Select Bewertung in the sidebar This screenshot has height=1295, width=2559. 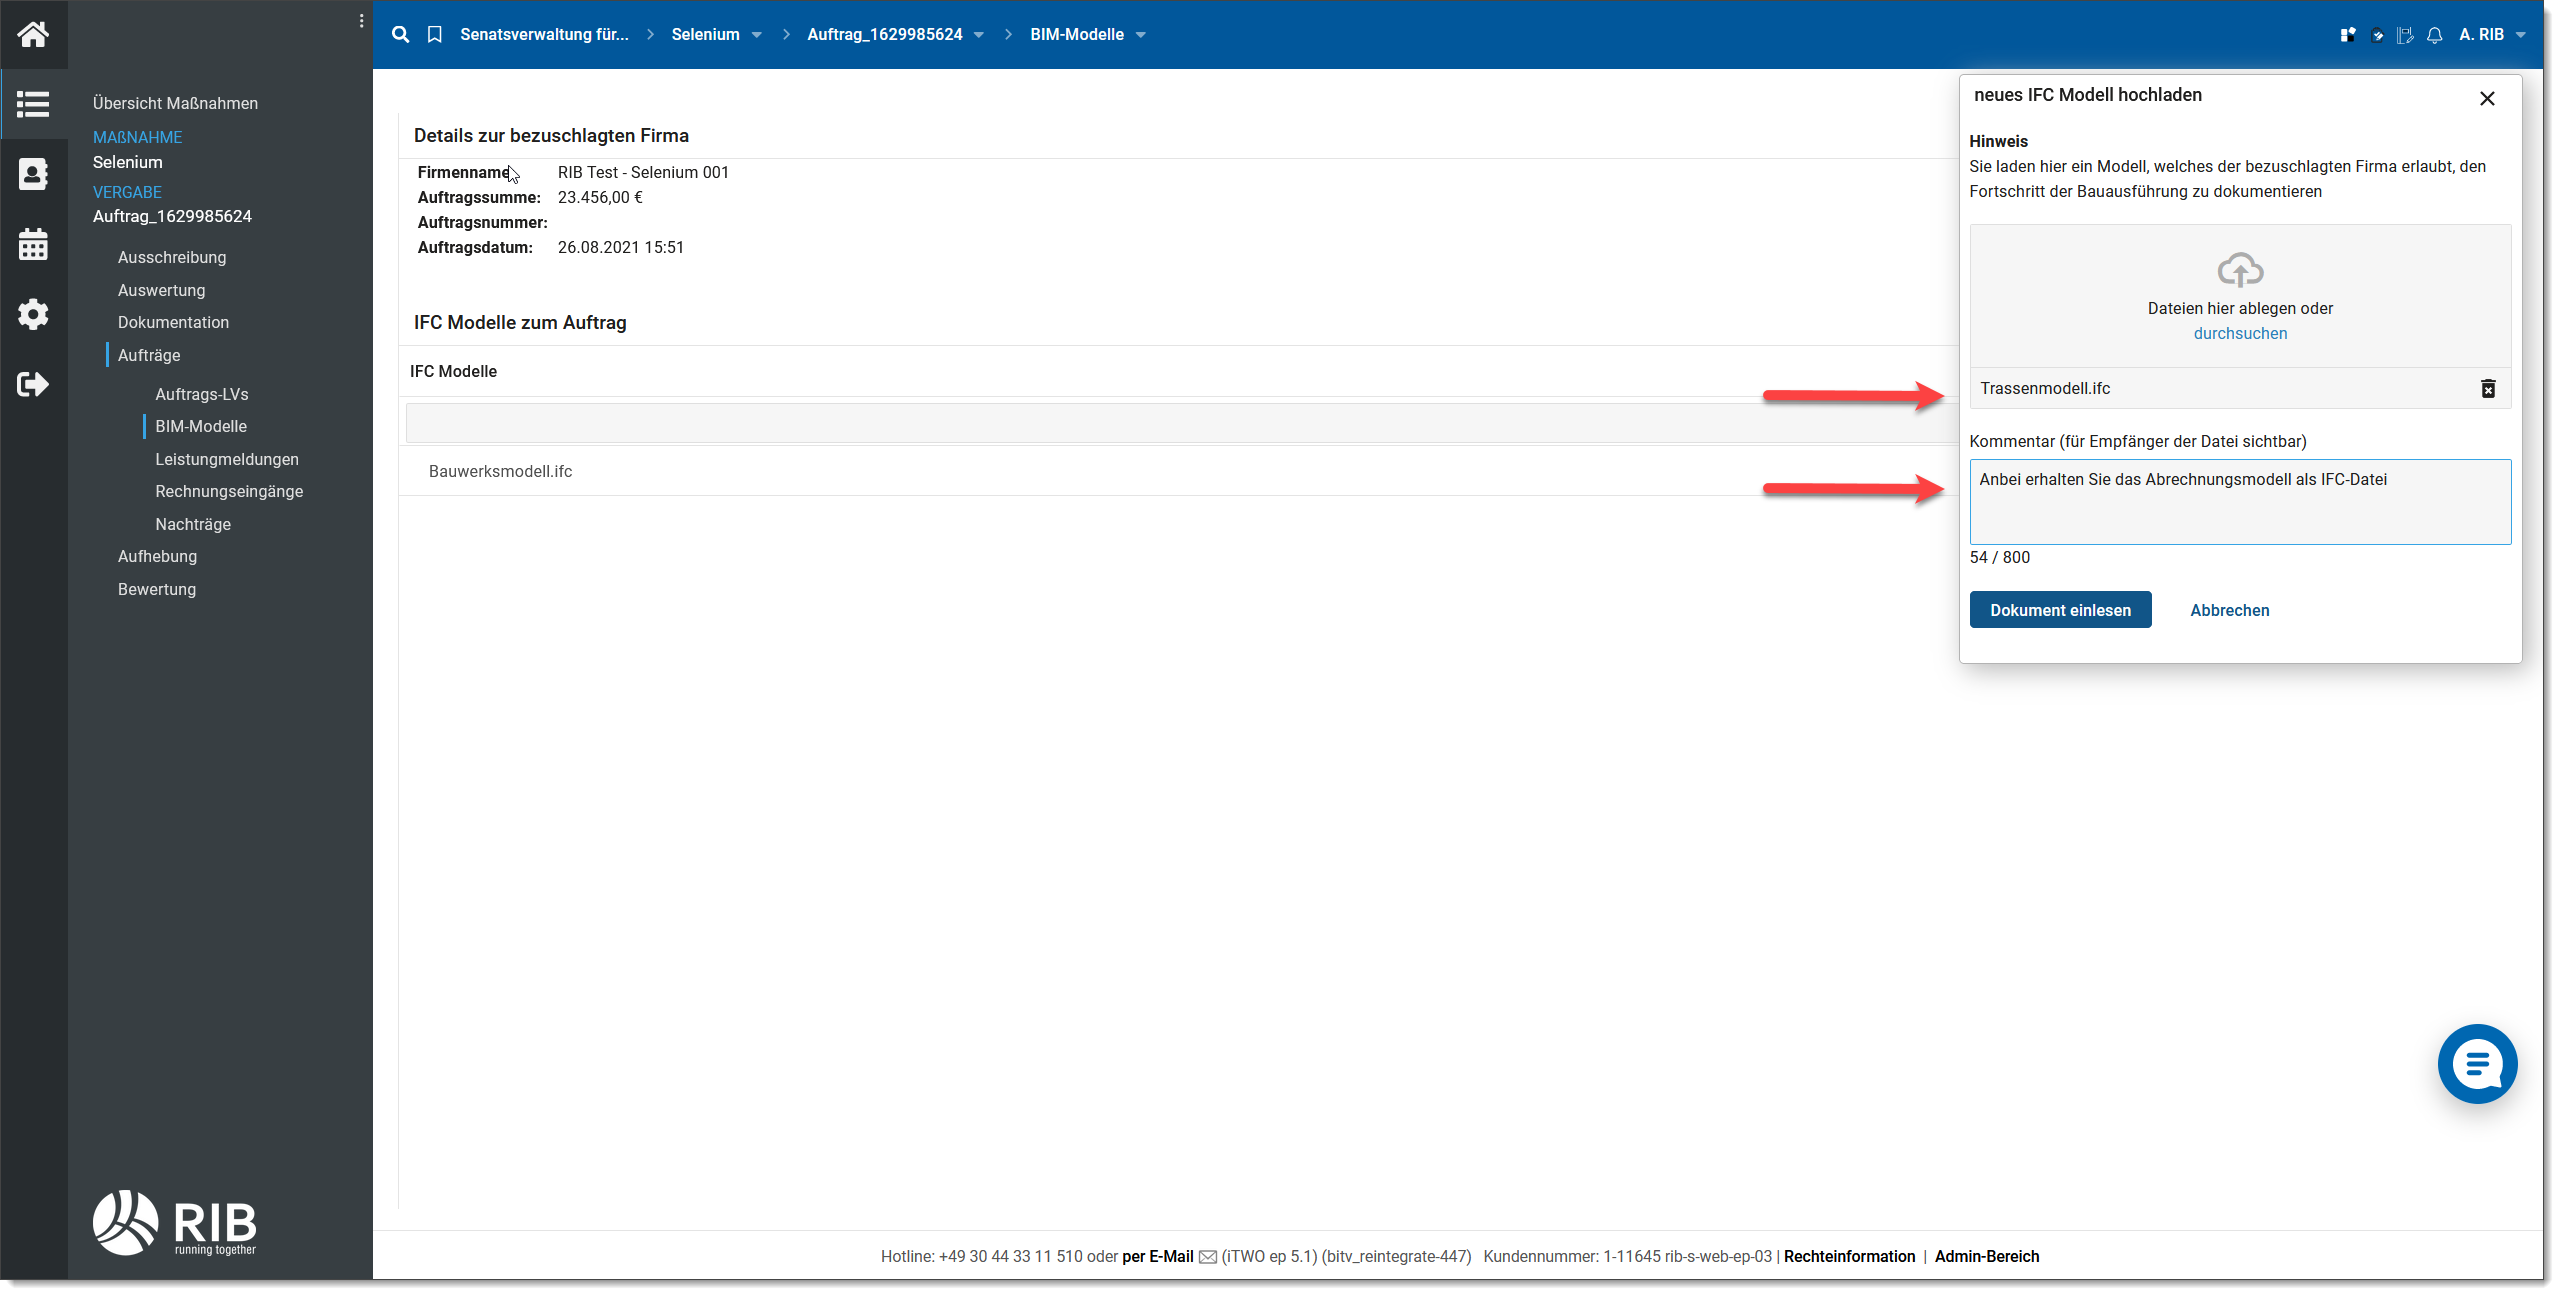click(156, 589)
